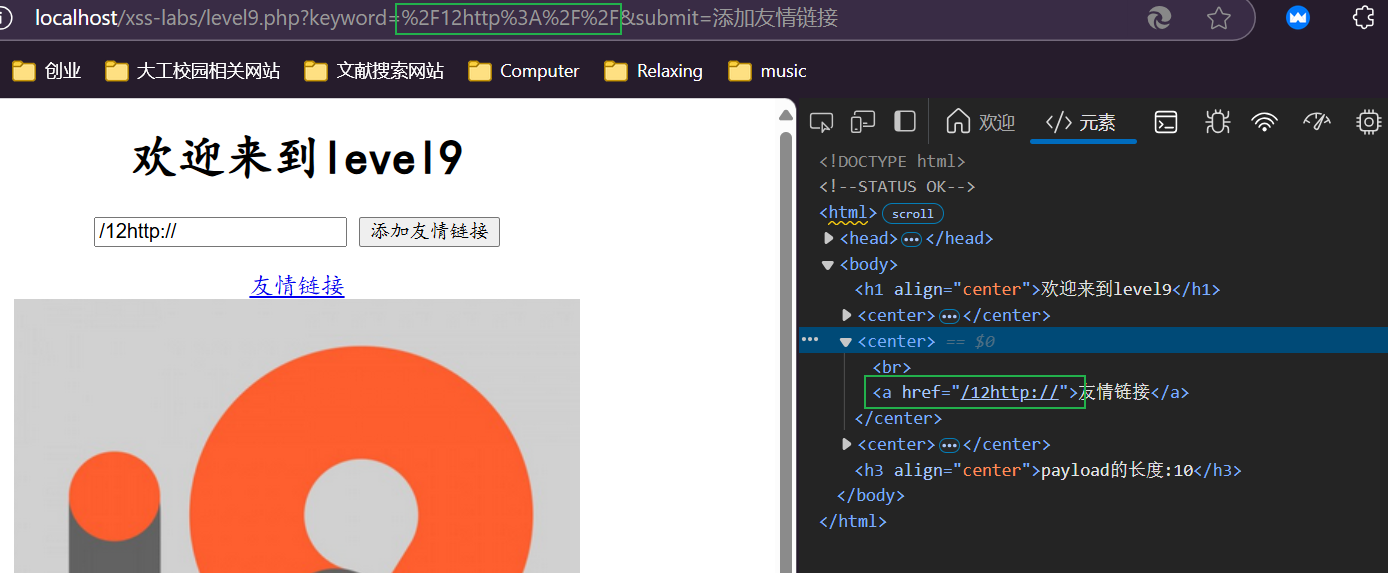
Task: Open the Console panel icon
Action: pos(1166,122)
